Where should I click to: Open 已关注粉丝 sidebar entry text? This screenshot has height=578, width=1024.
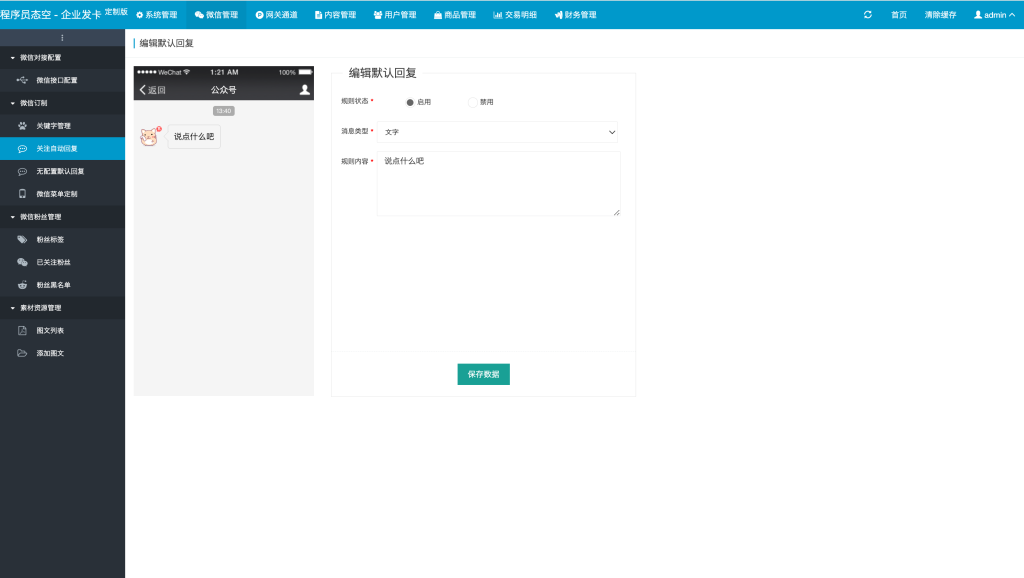tap(54, 263)
